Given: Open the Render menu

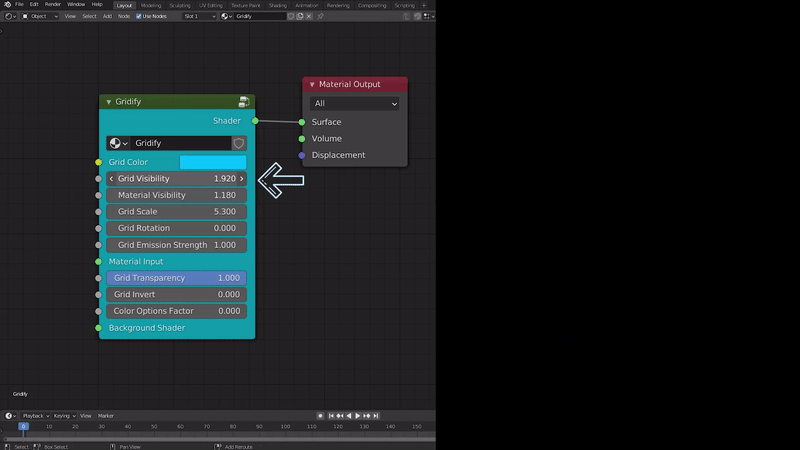Looking at the screenshot, I should coord(53,5).
